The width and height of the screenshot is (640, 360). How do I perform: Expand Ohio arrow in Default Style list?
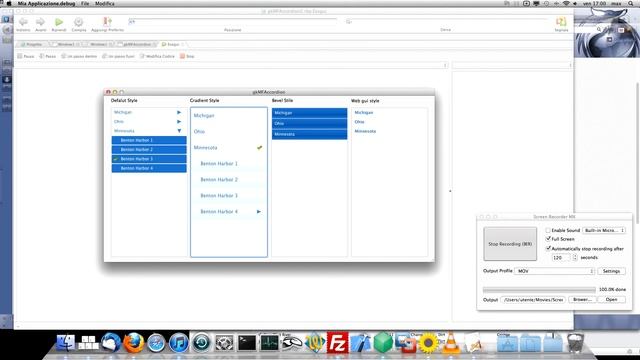coord(179,121)
